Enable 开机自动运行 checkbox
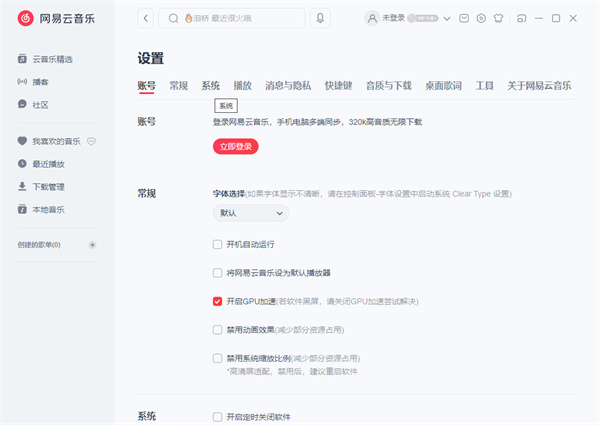This screenshot has width=600, height=425. pyautogui.click(x=218, y=244)
